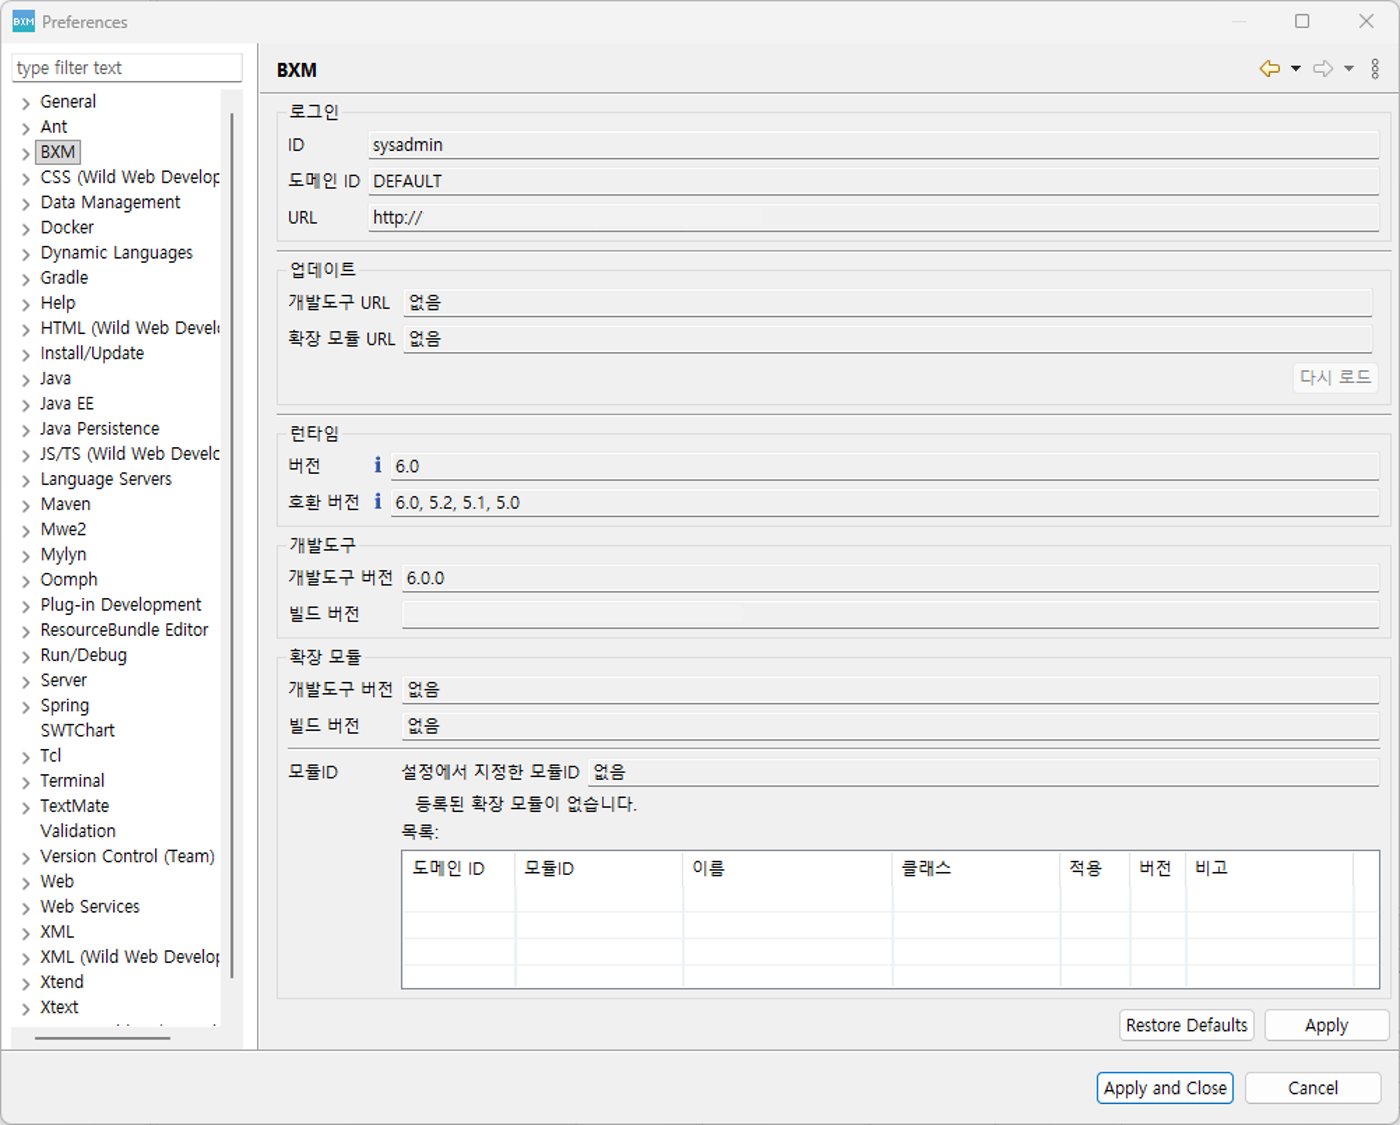Image resolution: width=1400 pixels, height=1125 pixels.
Task: Click the BXM icon in title bar
Action: point(23,21)
